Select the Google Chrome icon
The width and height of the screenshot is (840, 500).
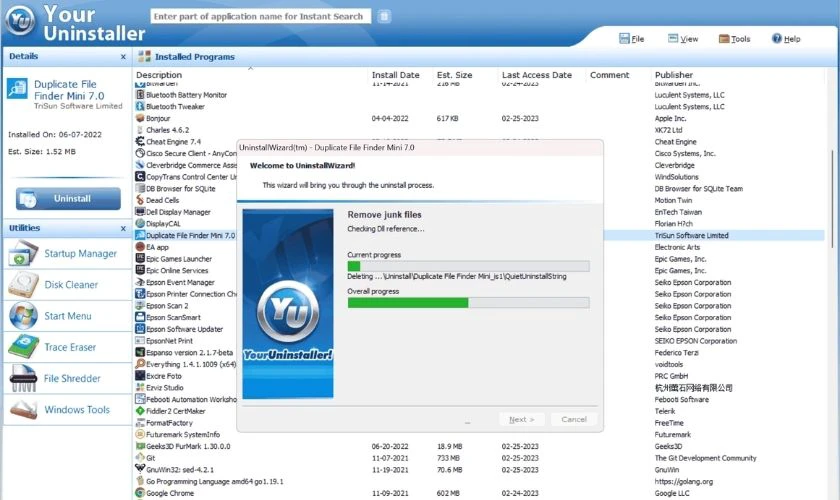pos(140,493)
